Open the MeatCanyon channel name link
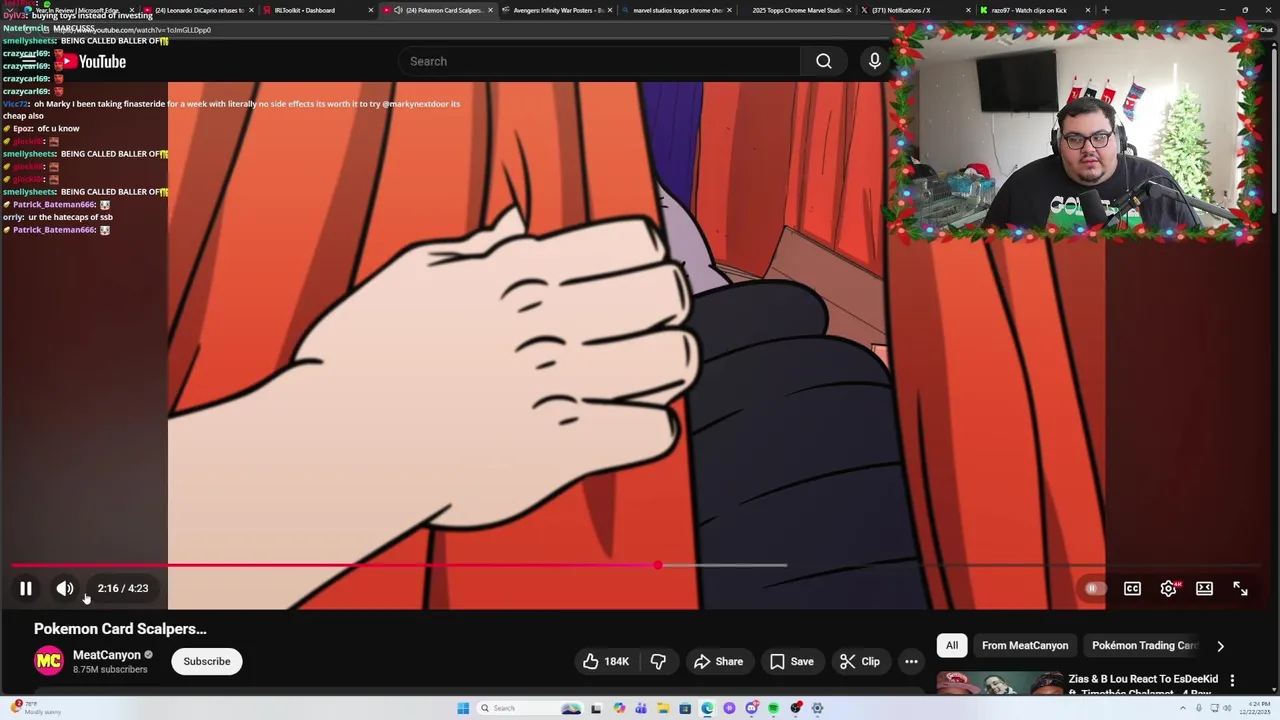The image size is (1280, 720). coord(106,655)
